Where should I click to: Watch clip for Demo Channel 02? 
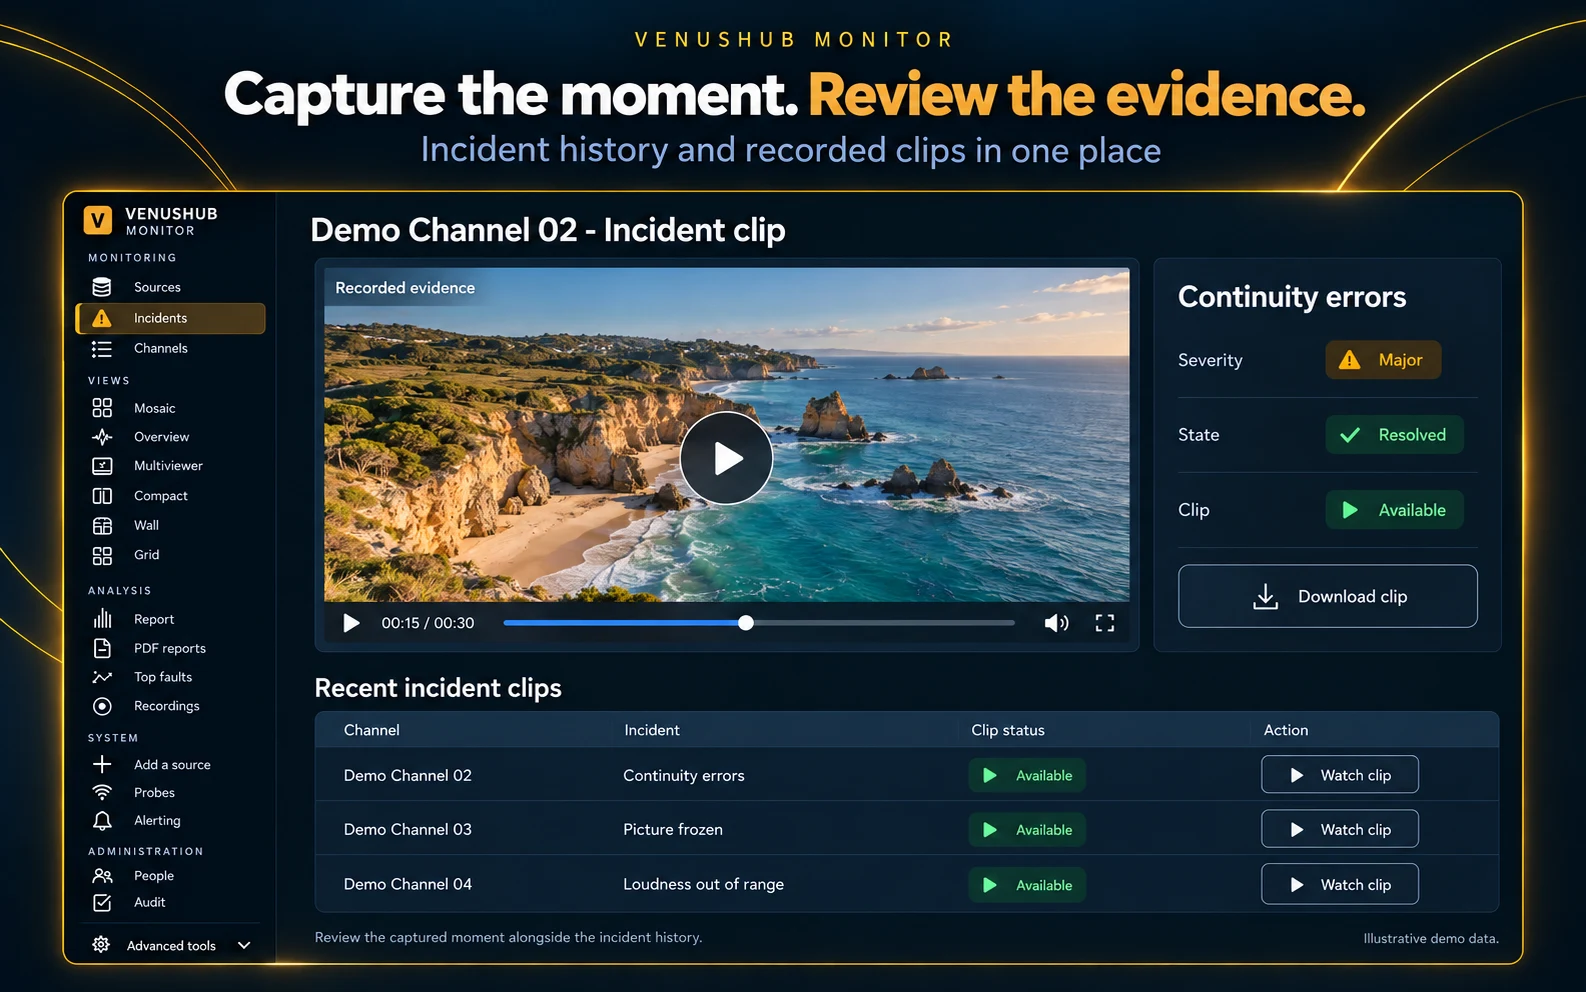(1340, 775)
